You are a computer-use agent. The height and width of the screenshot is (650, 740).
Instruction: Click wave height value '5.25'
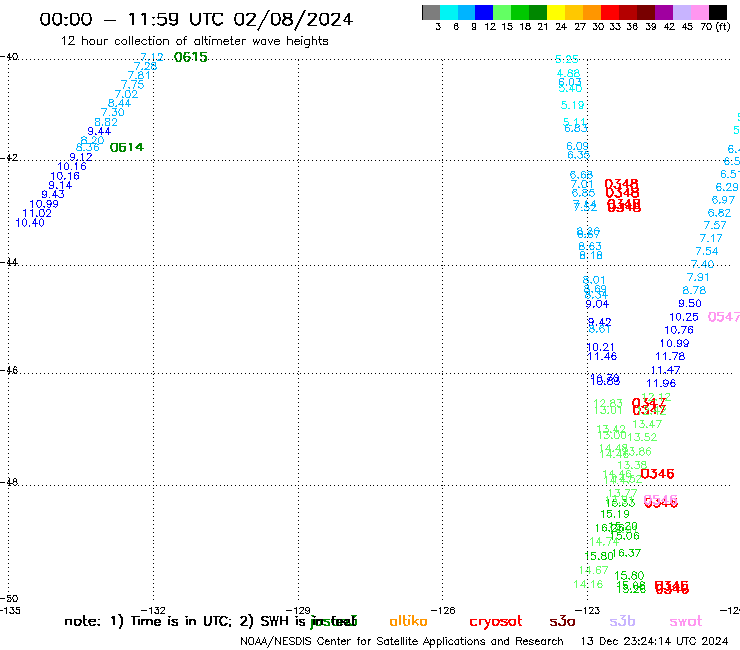(x=567, y=59)
